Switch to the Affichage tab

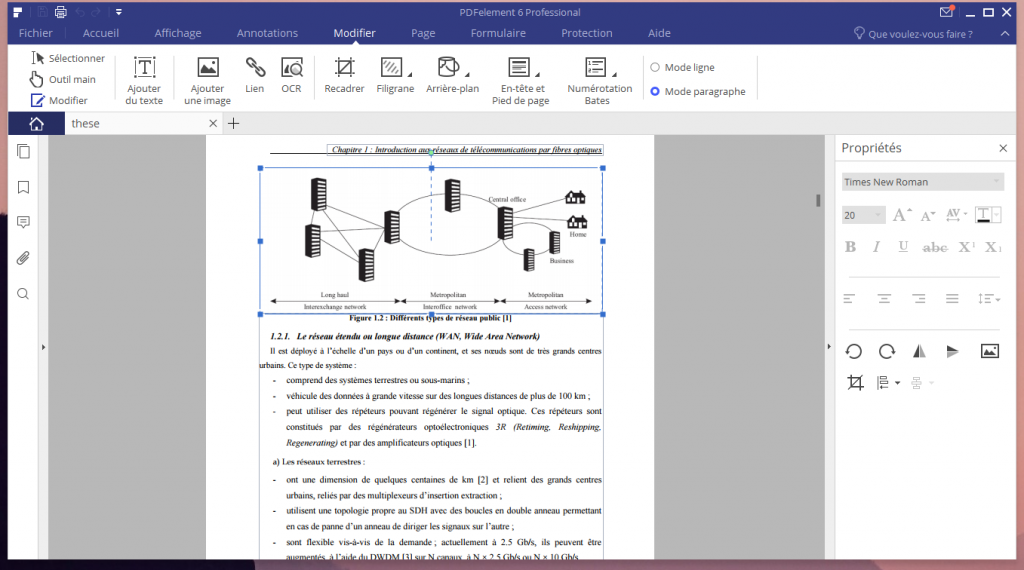[x=178, y=33]
